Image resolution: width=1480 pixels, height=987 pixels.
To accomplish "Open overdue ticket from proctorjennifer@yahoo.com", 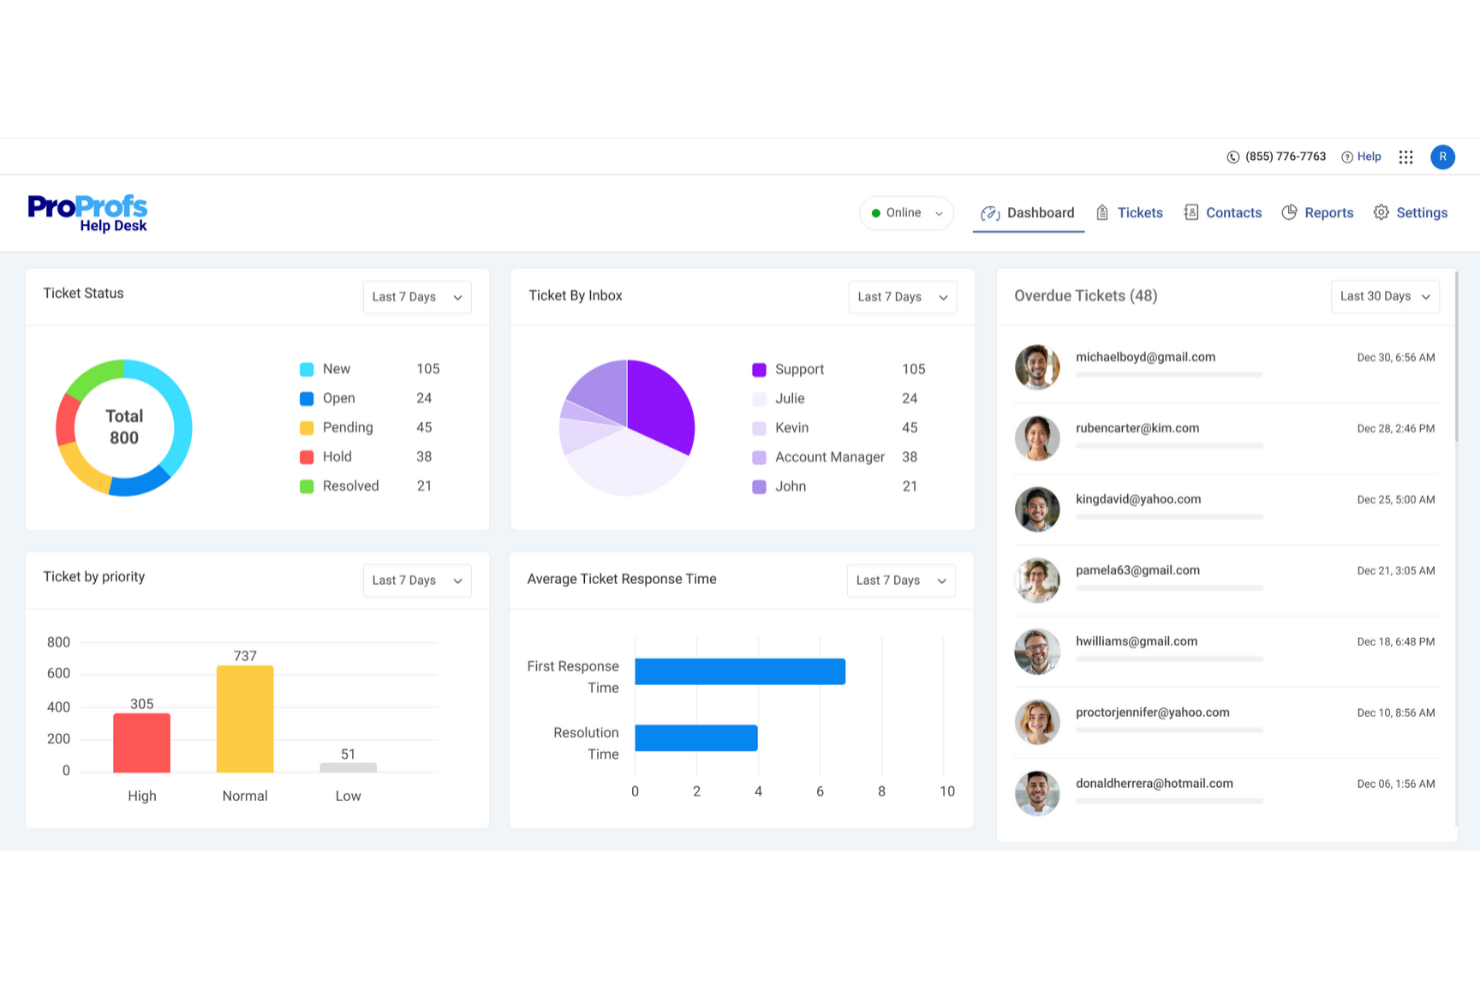I will coord(1226,722).
